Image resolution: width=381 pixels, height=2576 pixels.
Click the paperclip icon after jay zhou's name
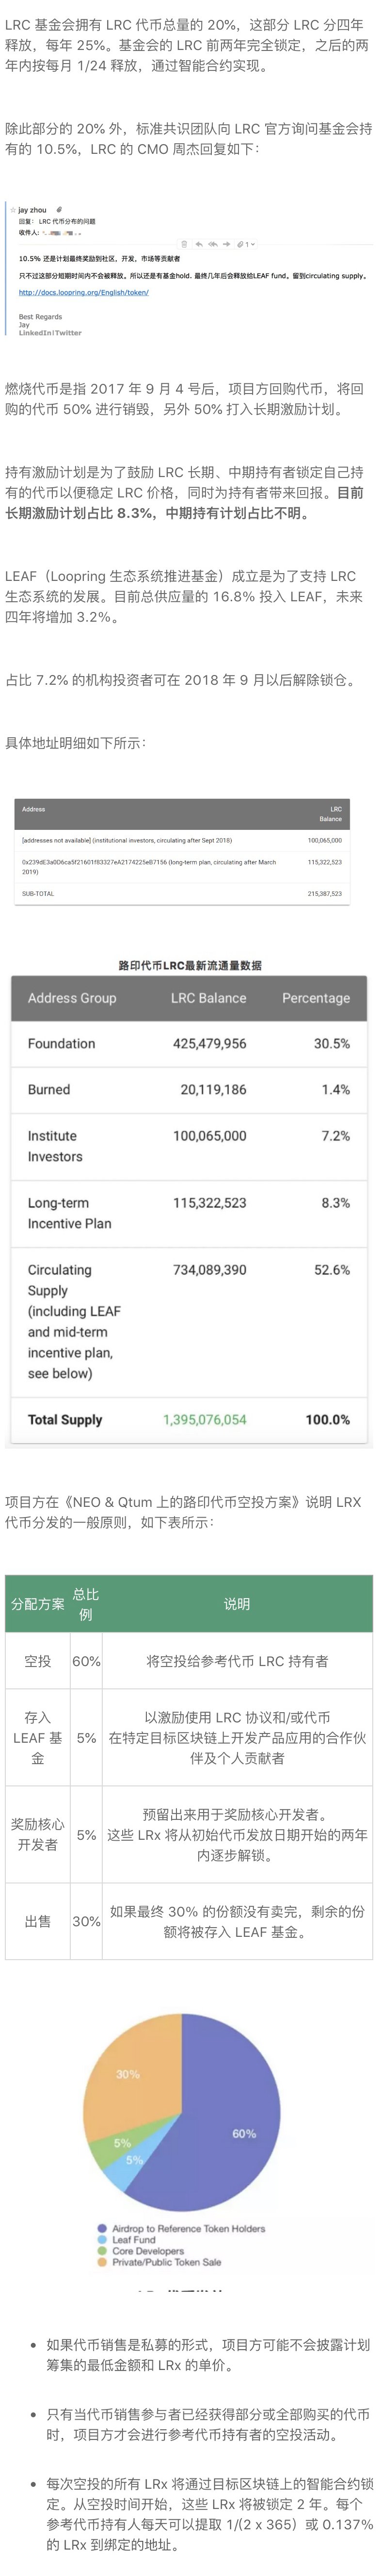click(59, 210)
